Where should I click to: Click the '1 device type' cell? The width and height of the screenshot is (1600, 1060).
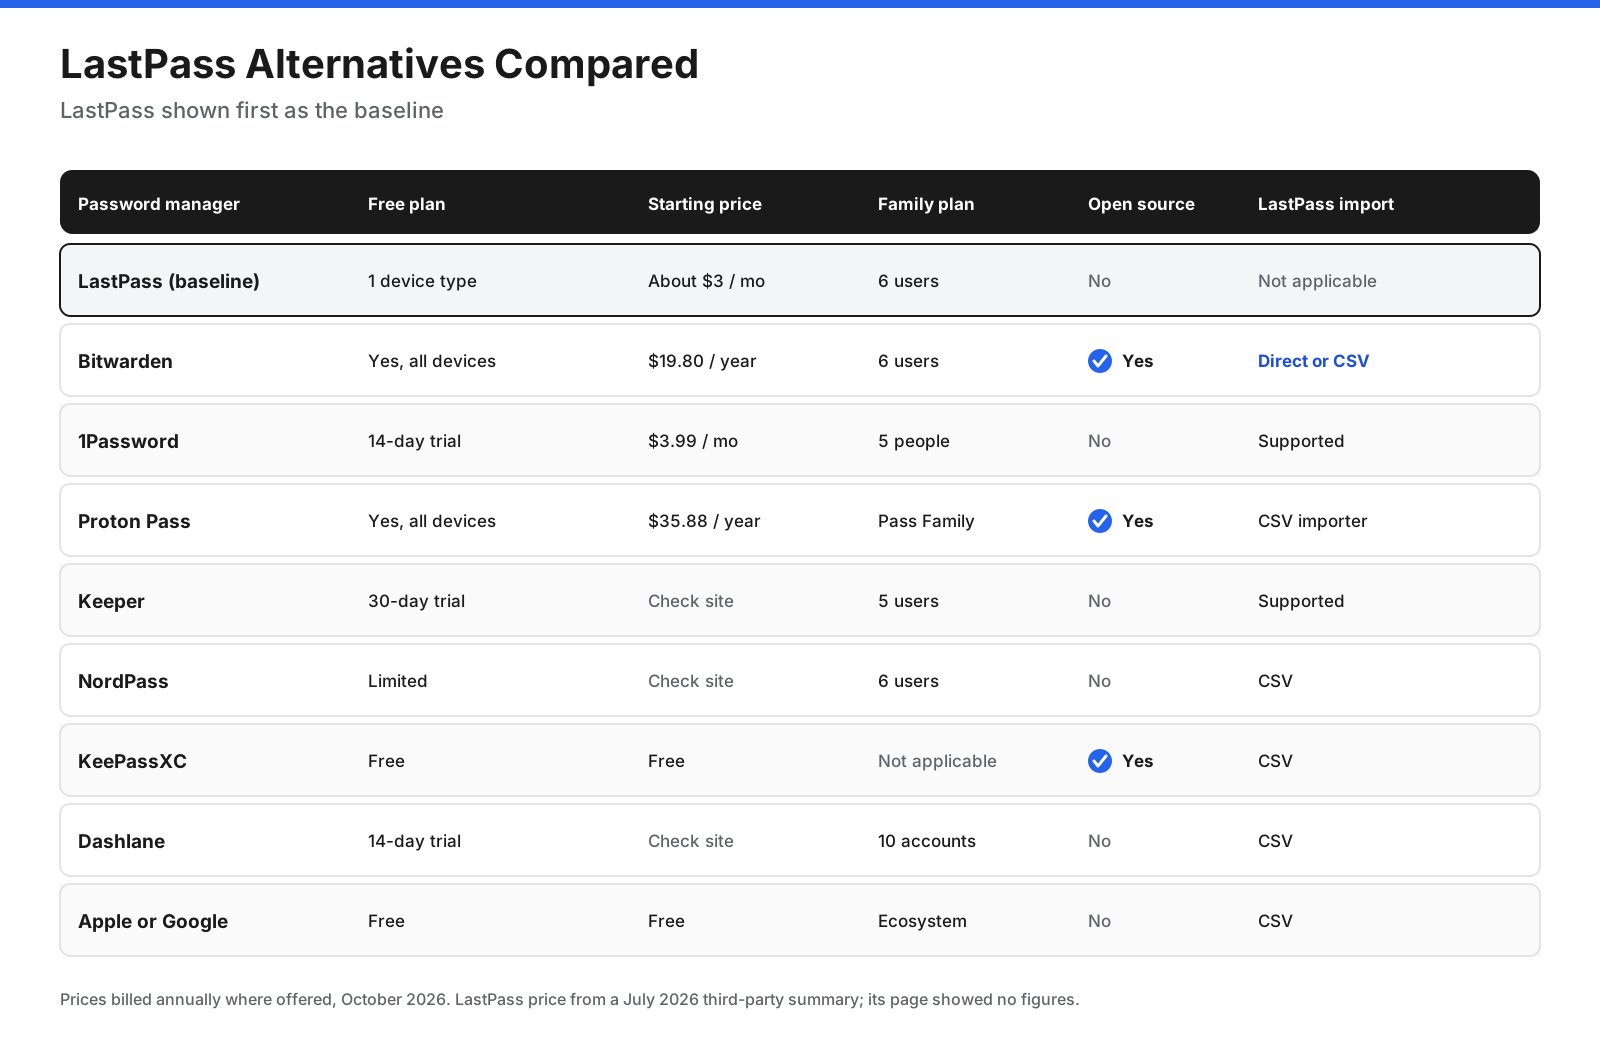(422, 281)
